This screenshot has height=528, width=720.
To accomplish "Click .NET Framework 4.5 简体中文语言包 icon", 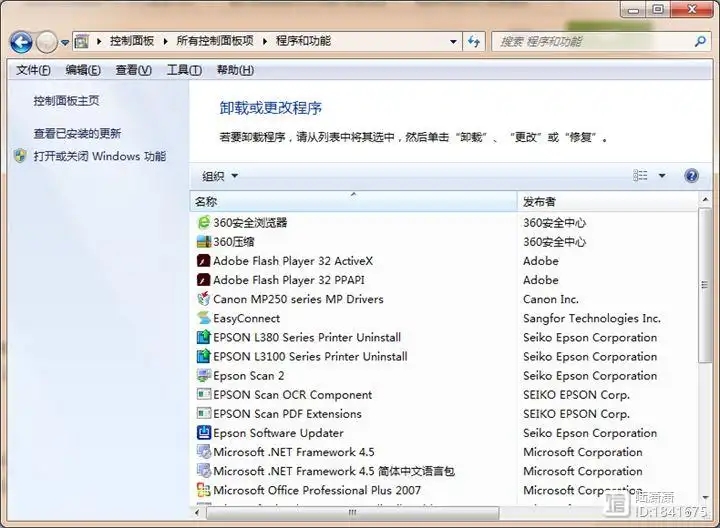I will point(203,471).
